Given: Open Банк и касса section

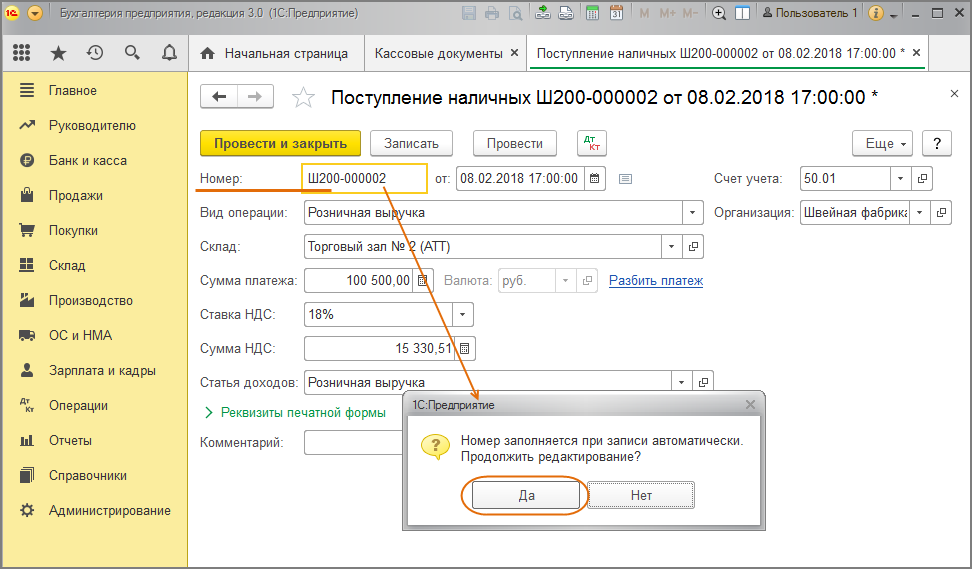Looking at the screenshot, I should 87,160.
